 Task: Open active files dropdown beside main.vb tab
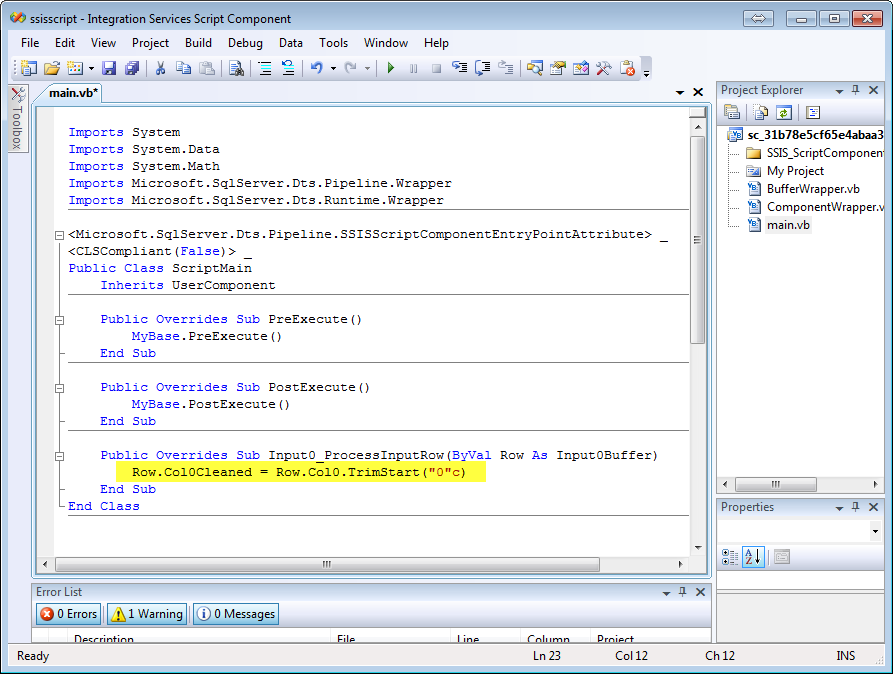[x=680, y=92]
